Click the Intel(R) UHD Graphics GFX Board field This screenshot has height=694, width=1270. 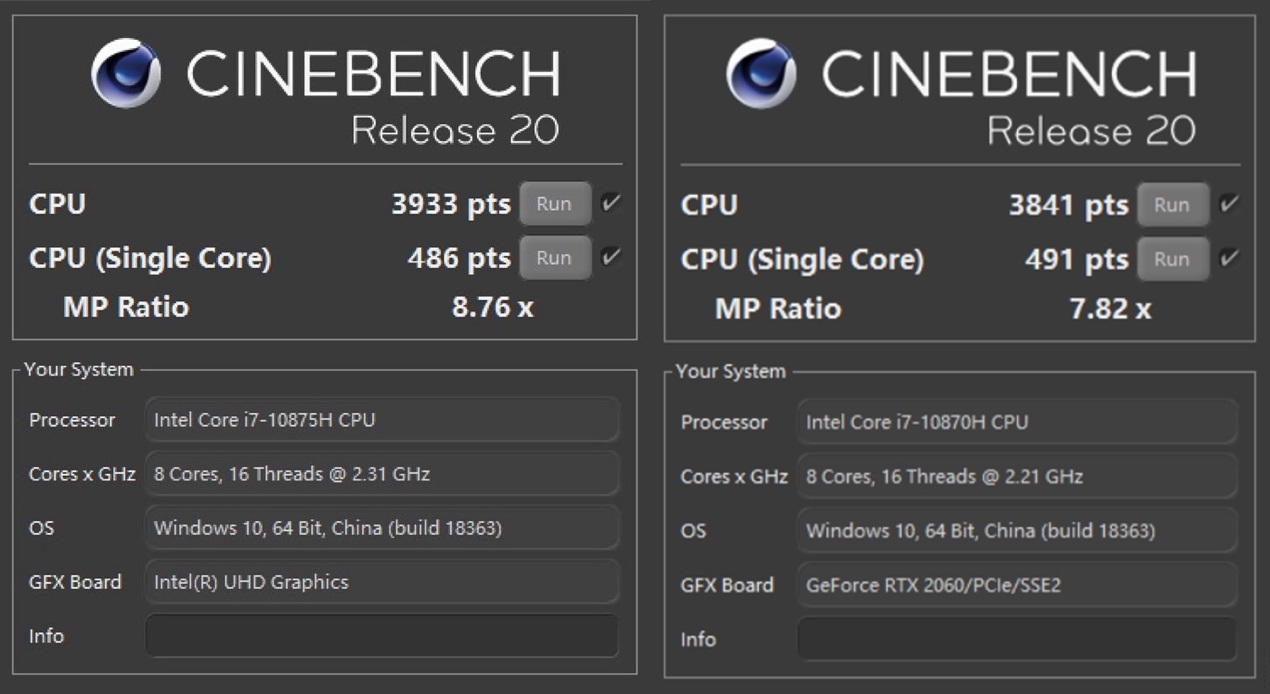click(x=382, y=582)
